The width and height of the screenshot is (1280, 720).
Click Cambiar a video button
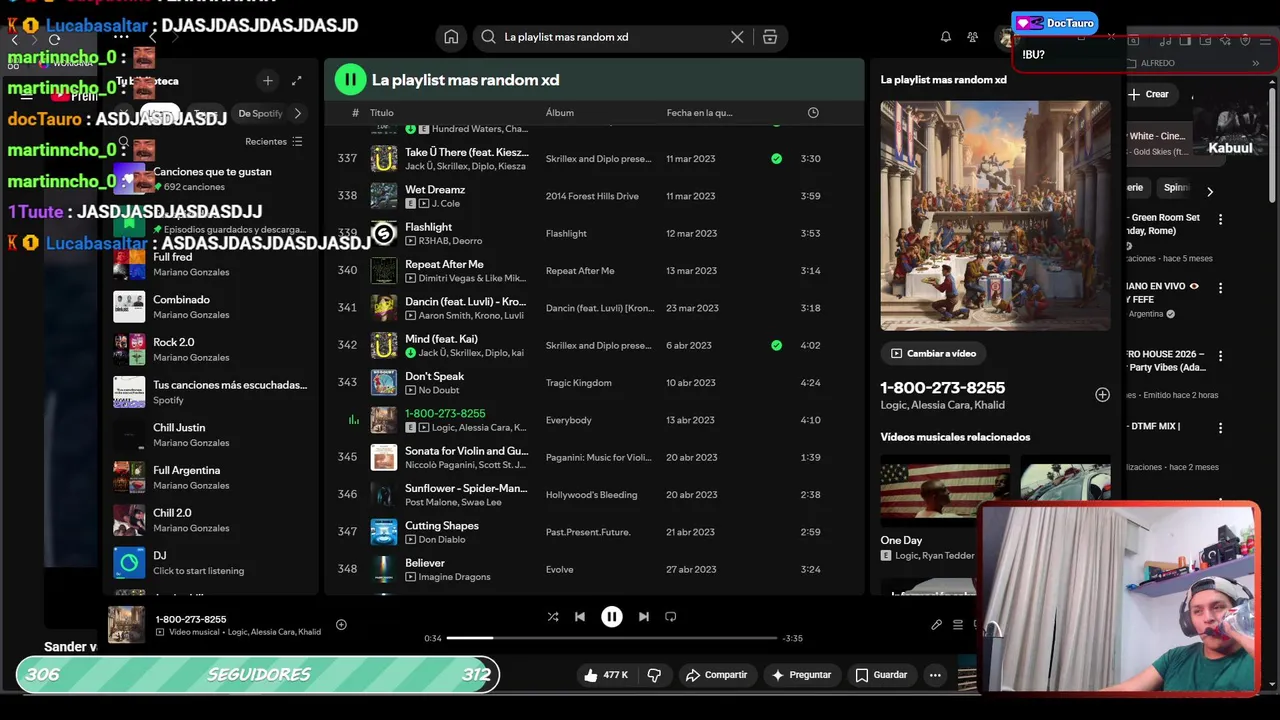(933, 353)
